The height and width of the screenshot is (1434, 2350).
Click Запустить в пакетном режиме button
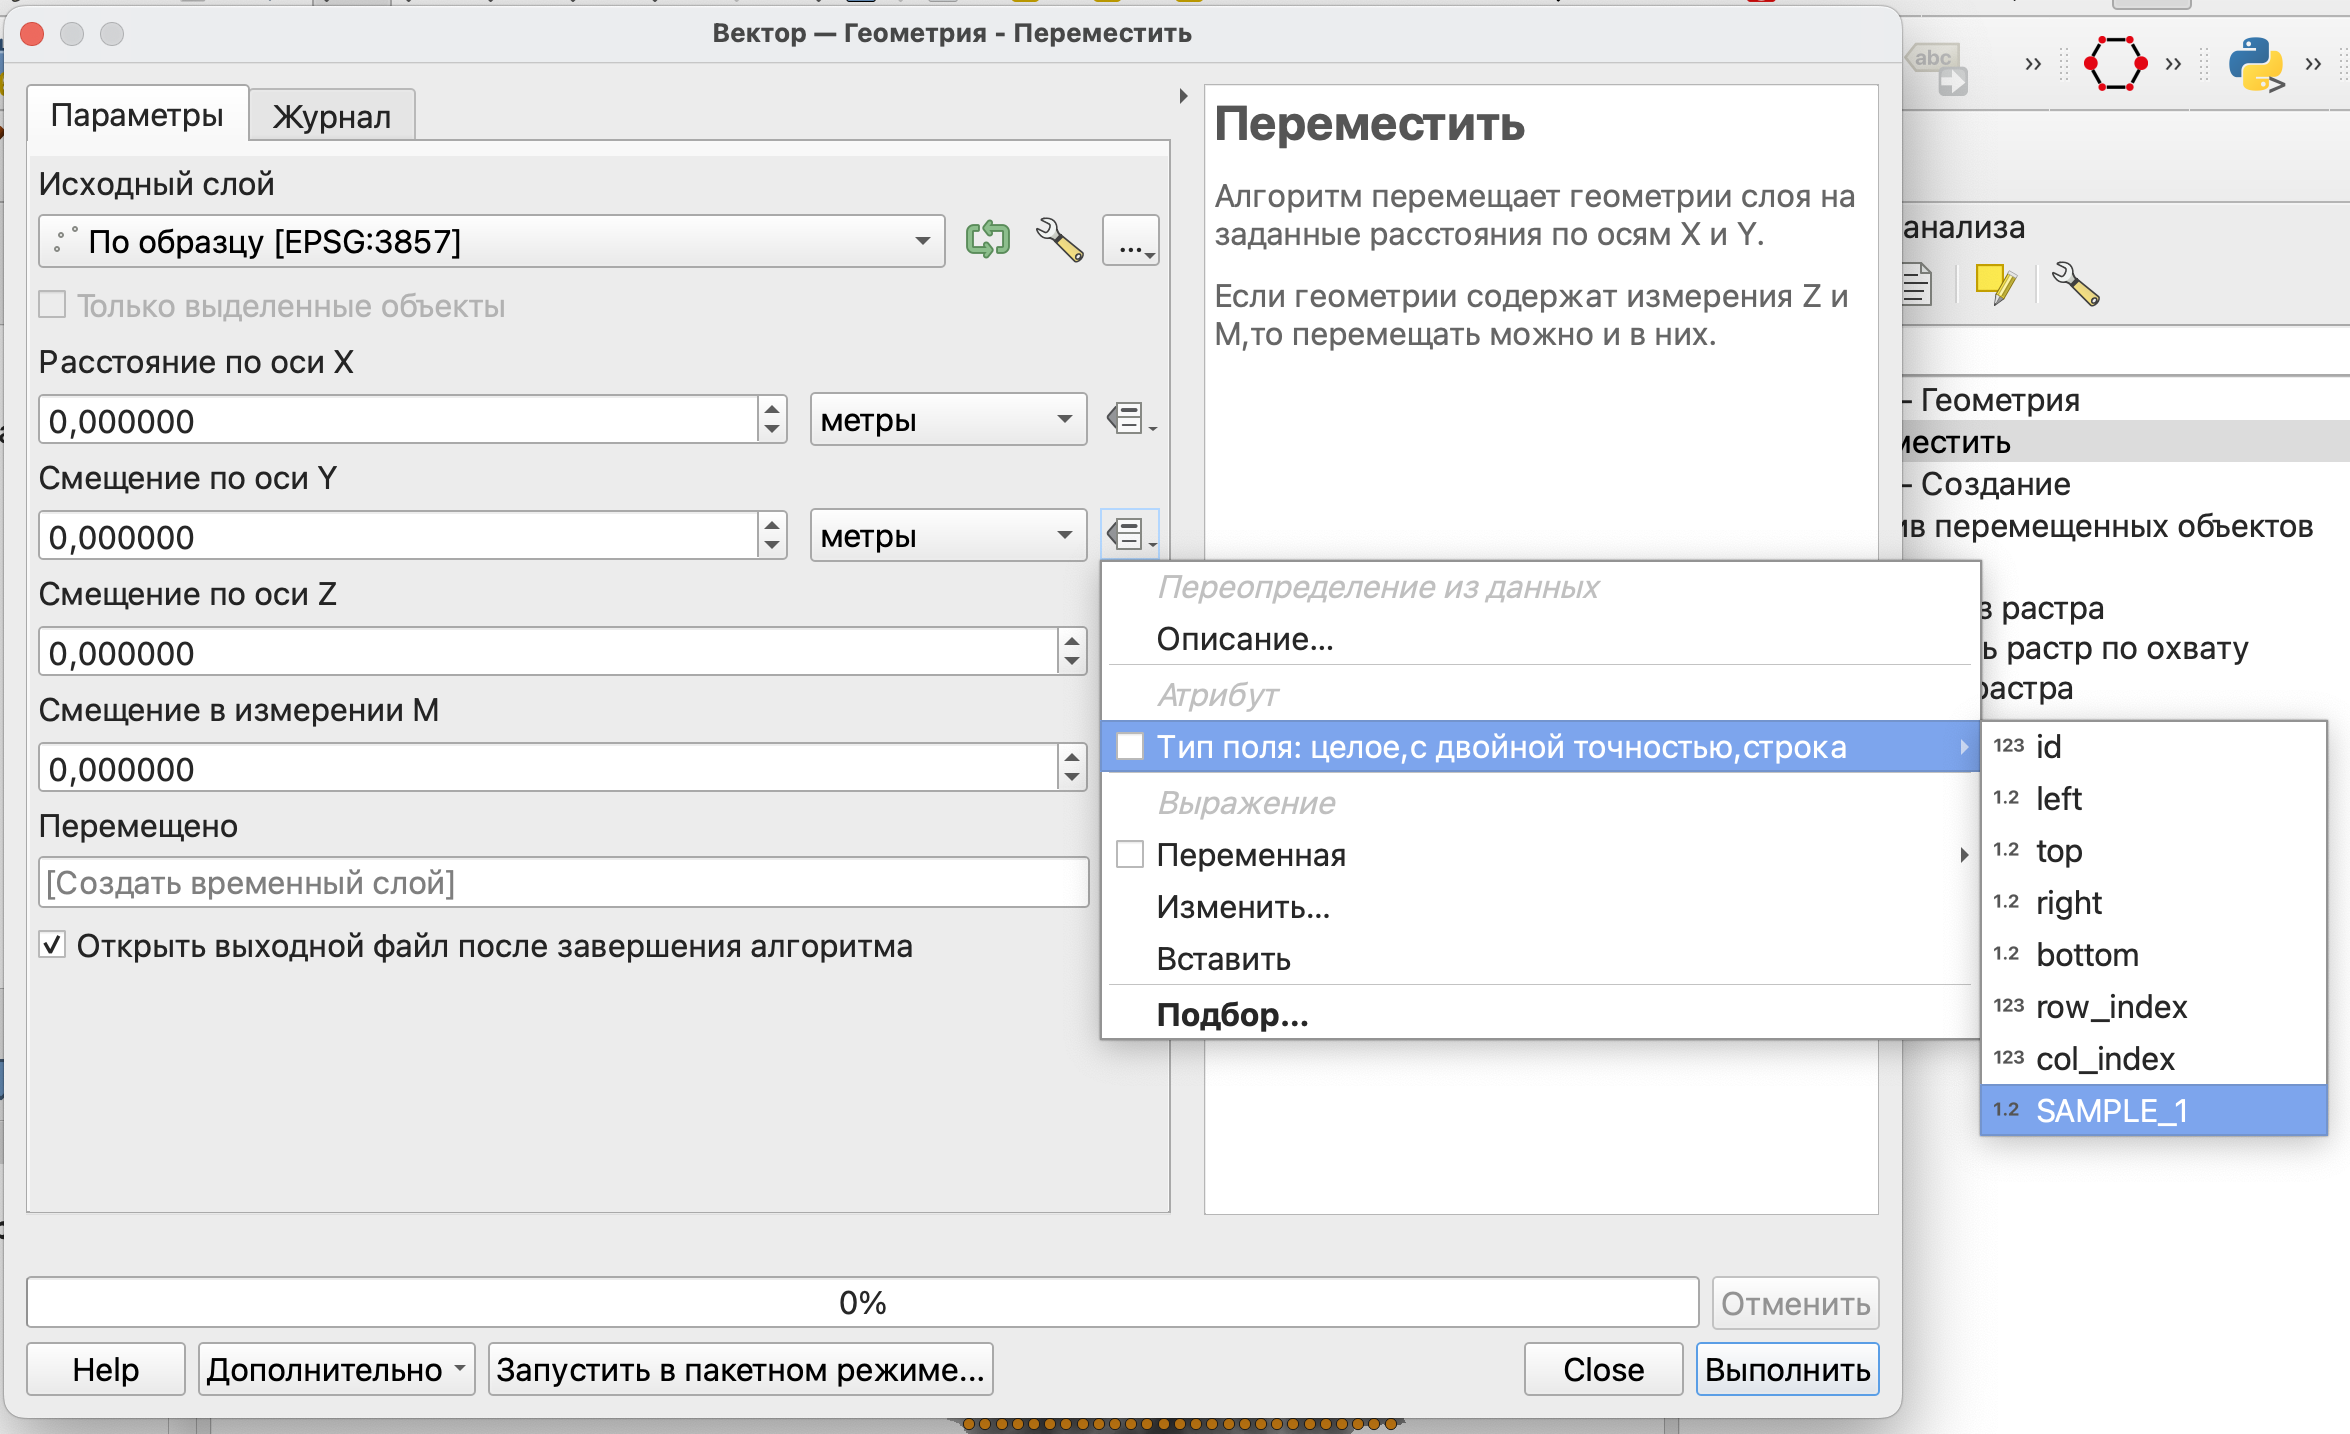click(x=740, y=1369)
